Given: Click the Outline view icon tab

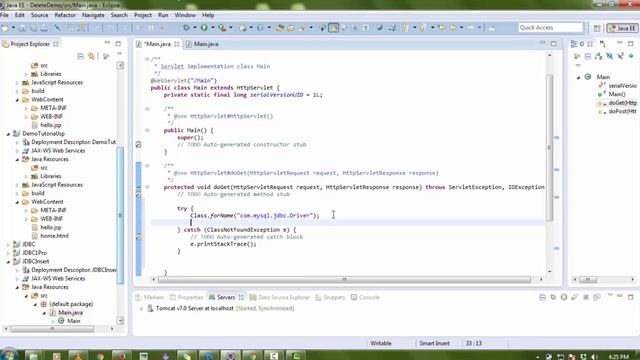Looking at the screenshot, I should (x=574, y=44).
